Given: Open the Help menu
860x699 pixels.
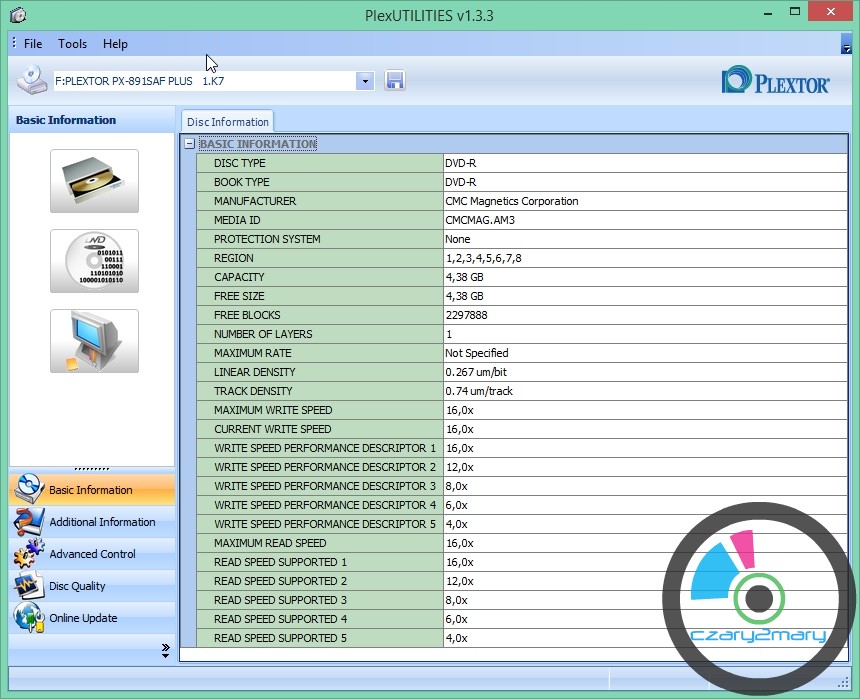Looking at the screenshot, I should (115, 44).
